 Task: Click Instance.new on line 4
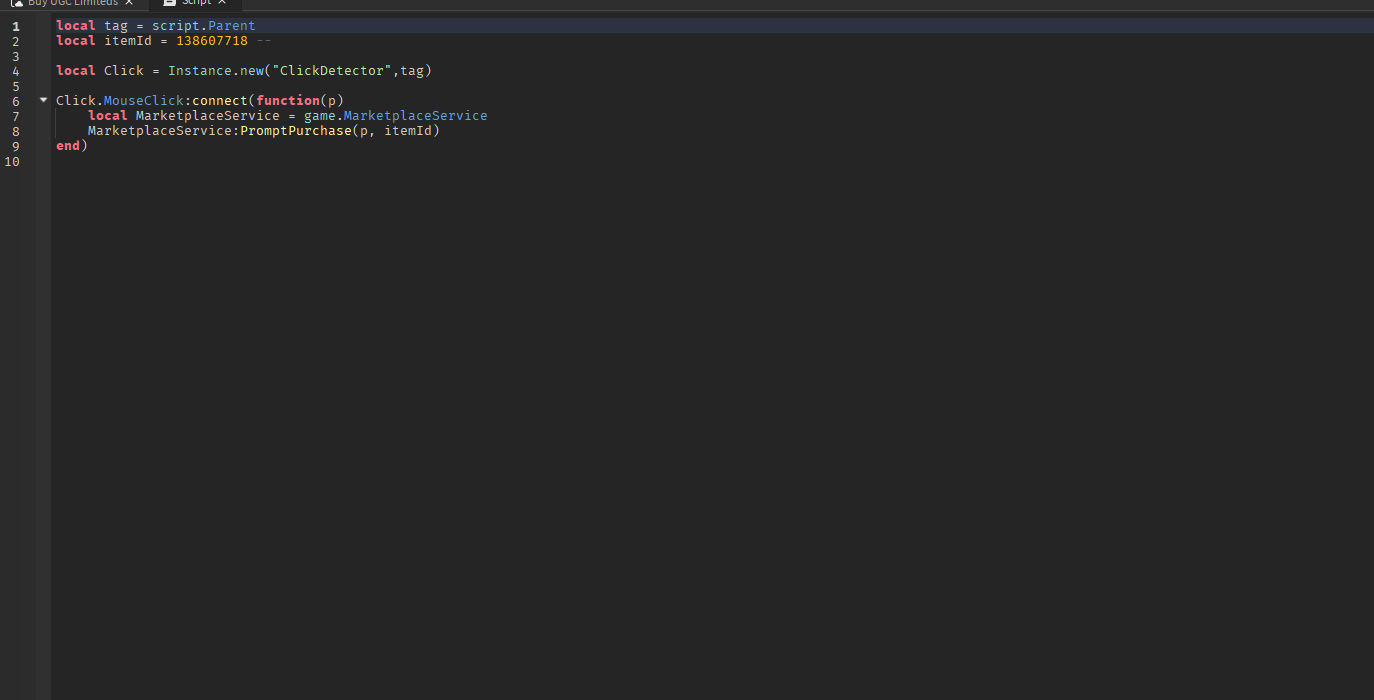click(216, 70)
